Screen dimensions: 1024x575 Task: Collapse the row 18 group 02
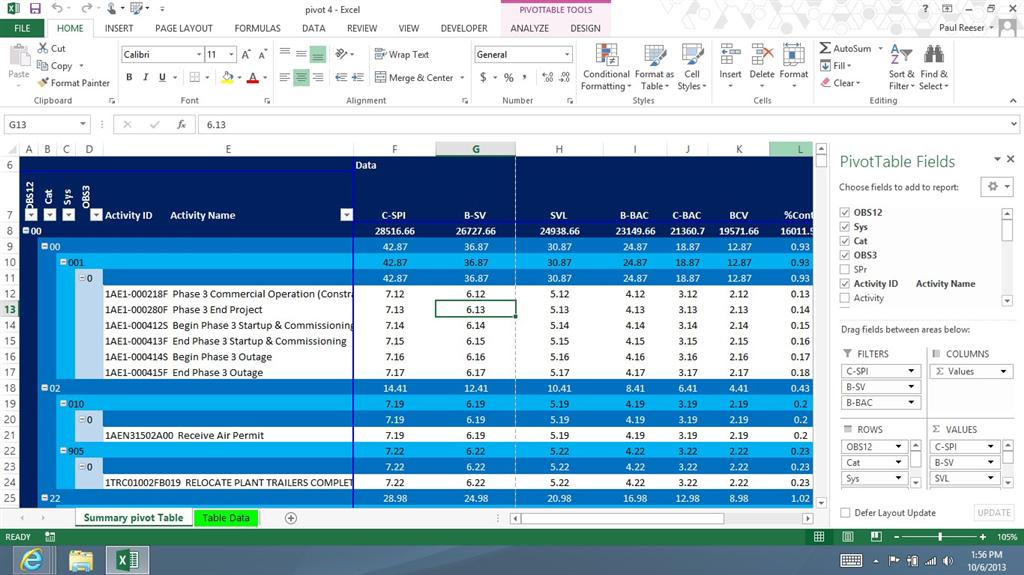(x=44, y=388)
